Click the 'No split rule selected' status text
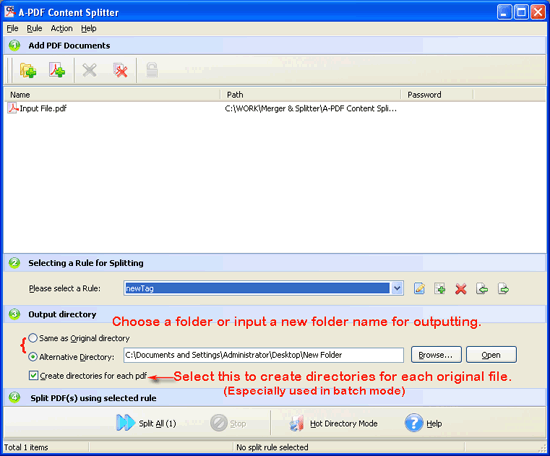550x456 pixels. (x=272, y=447)
